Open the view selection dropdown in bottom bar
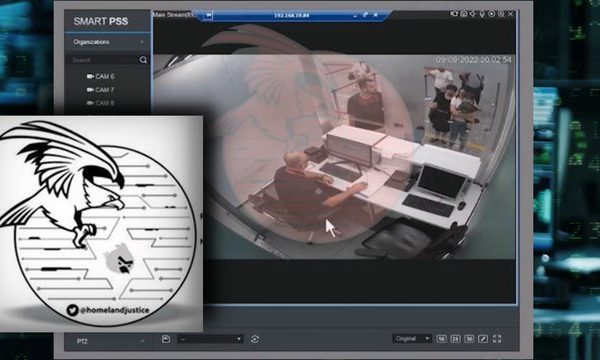This screenshot has height=360, width=600. pos(210,339)
